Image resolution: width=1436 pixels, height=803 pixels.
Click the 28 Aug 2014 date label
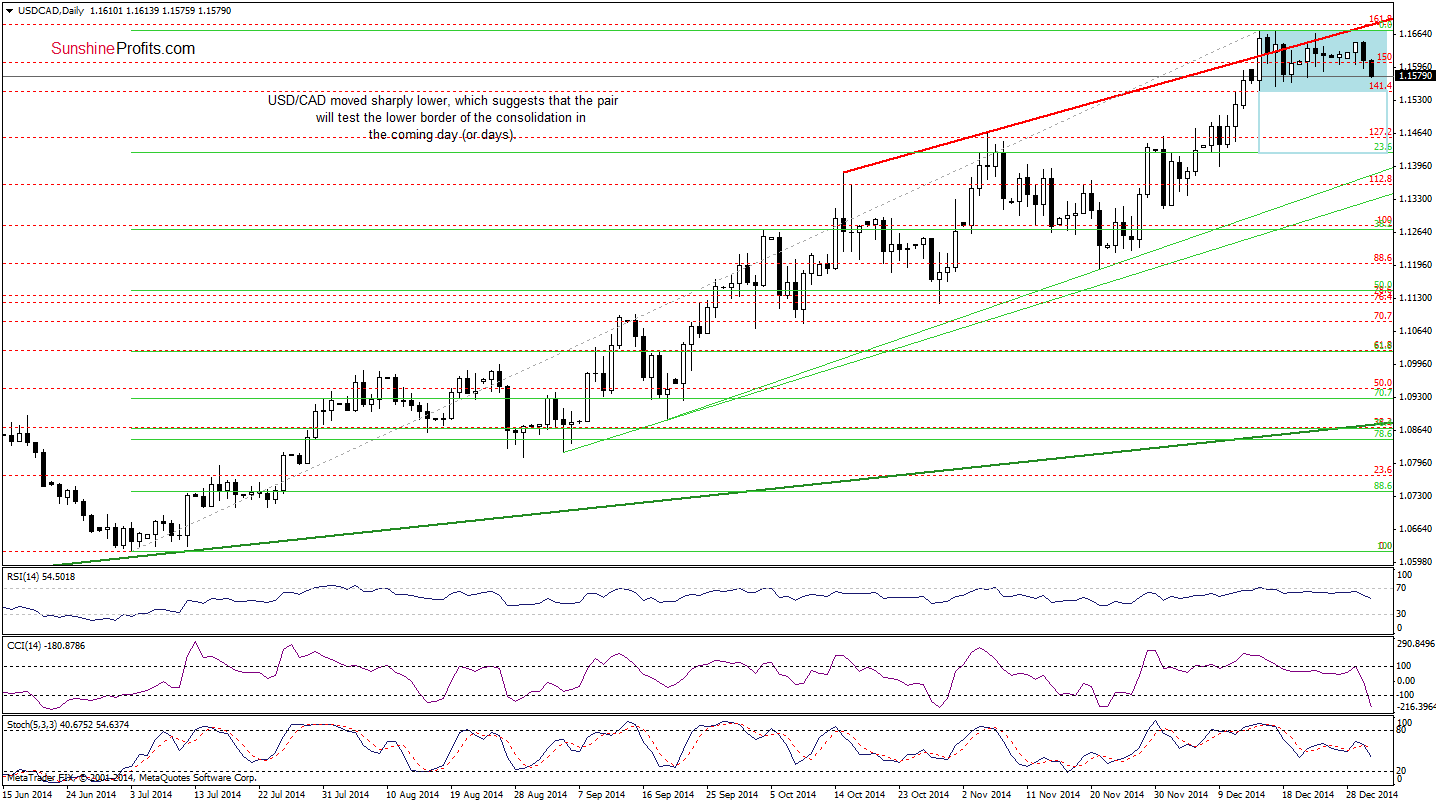(x=541, y=795)
